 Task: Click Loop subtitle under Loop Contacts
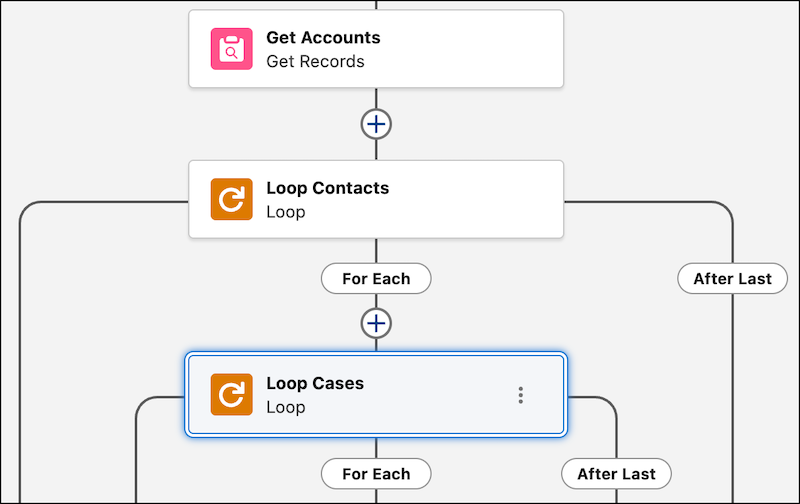[285, 212]
